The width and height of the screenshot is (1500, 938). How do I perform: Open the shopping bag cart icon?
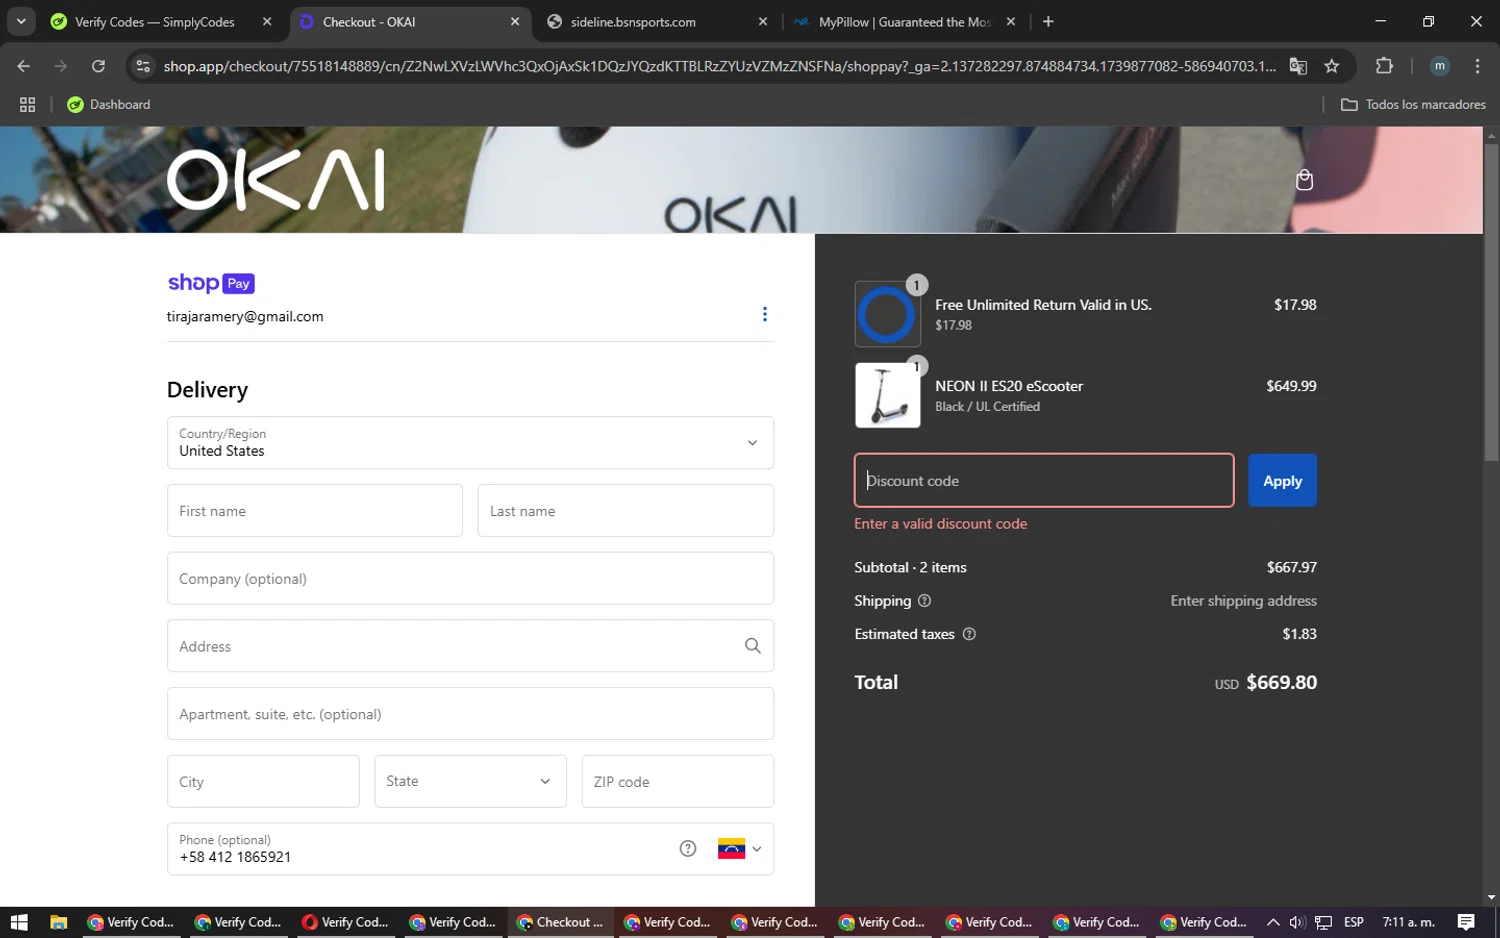[1304, 180]
